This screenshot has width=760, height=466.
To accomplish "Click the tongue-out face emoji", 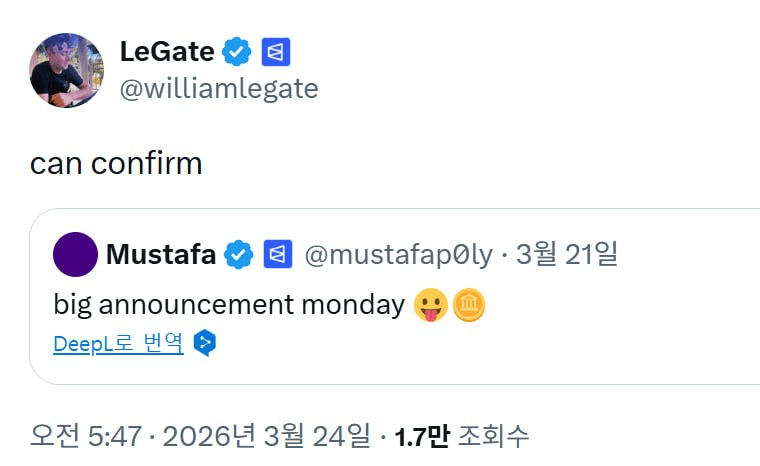I will click(429, 305).
